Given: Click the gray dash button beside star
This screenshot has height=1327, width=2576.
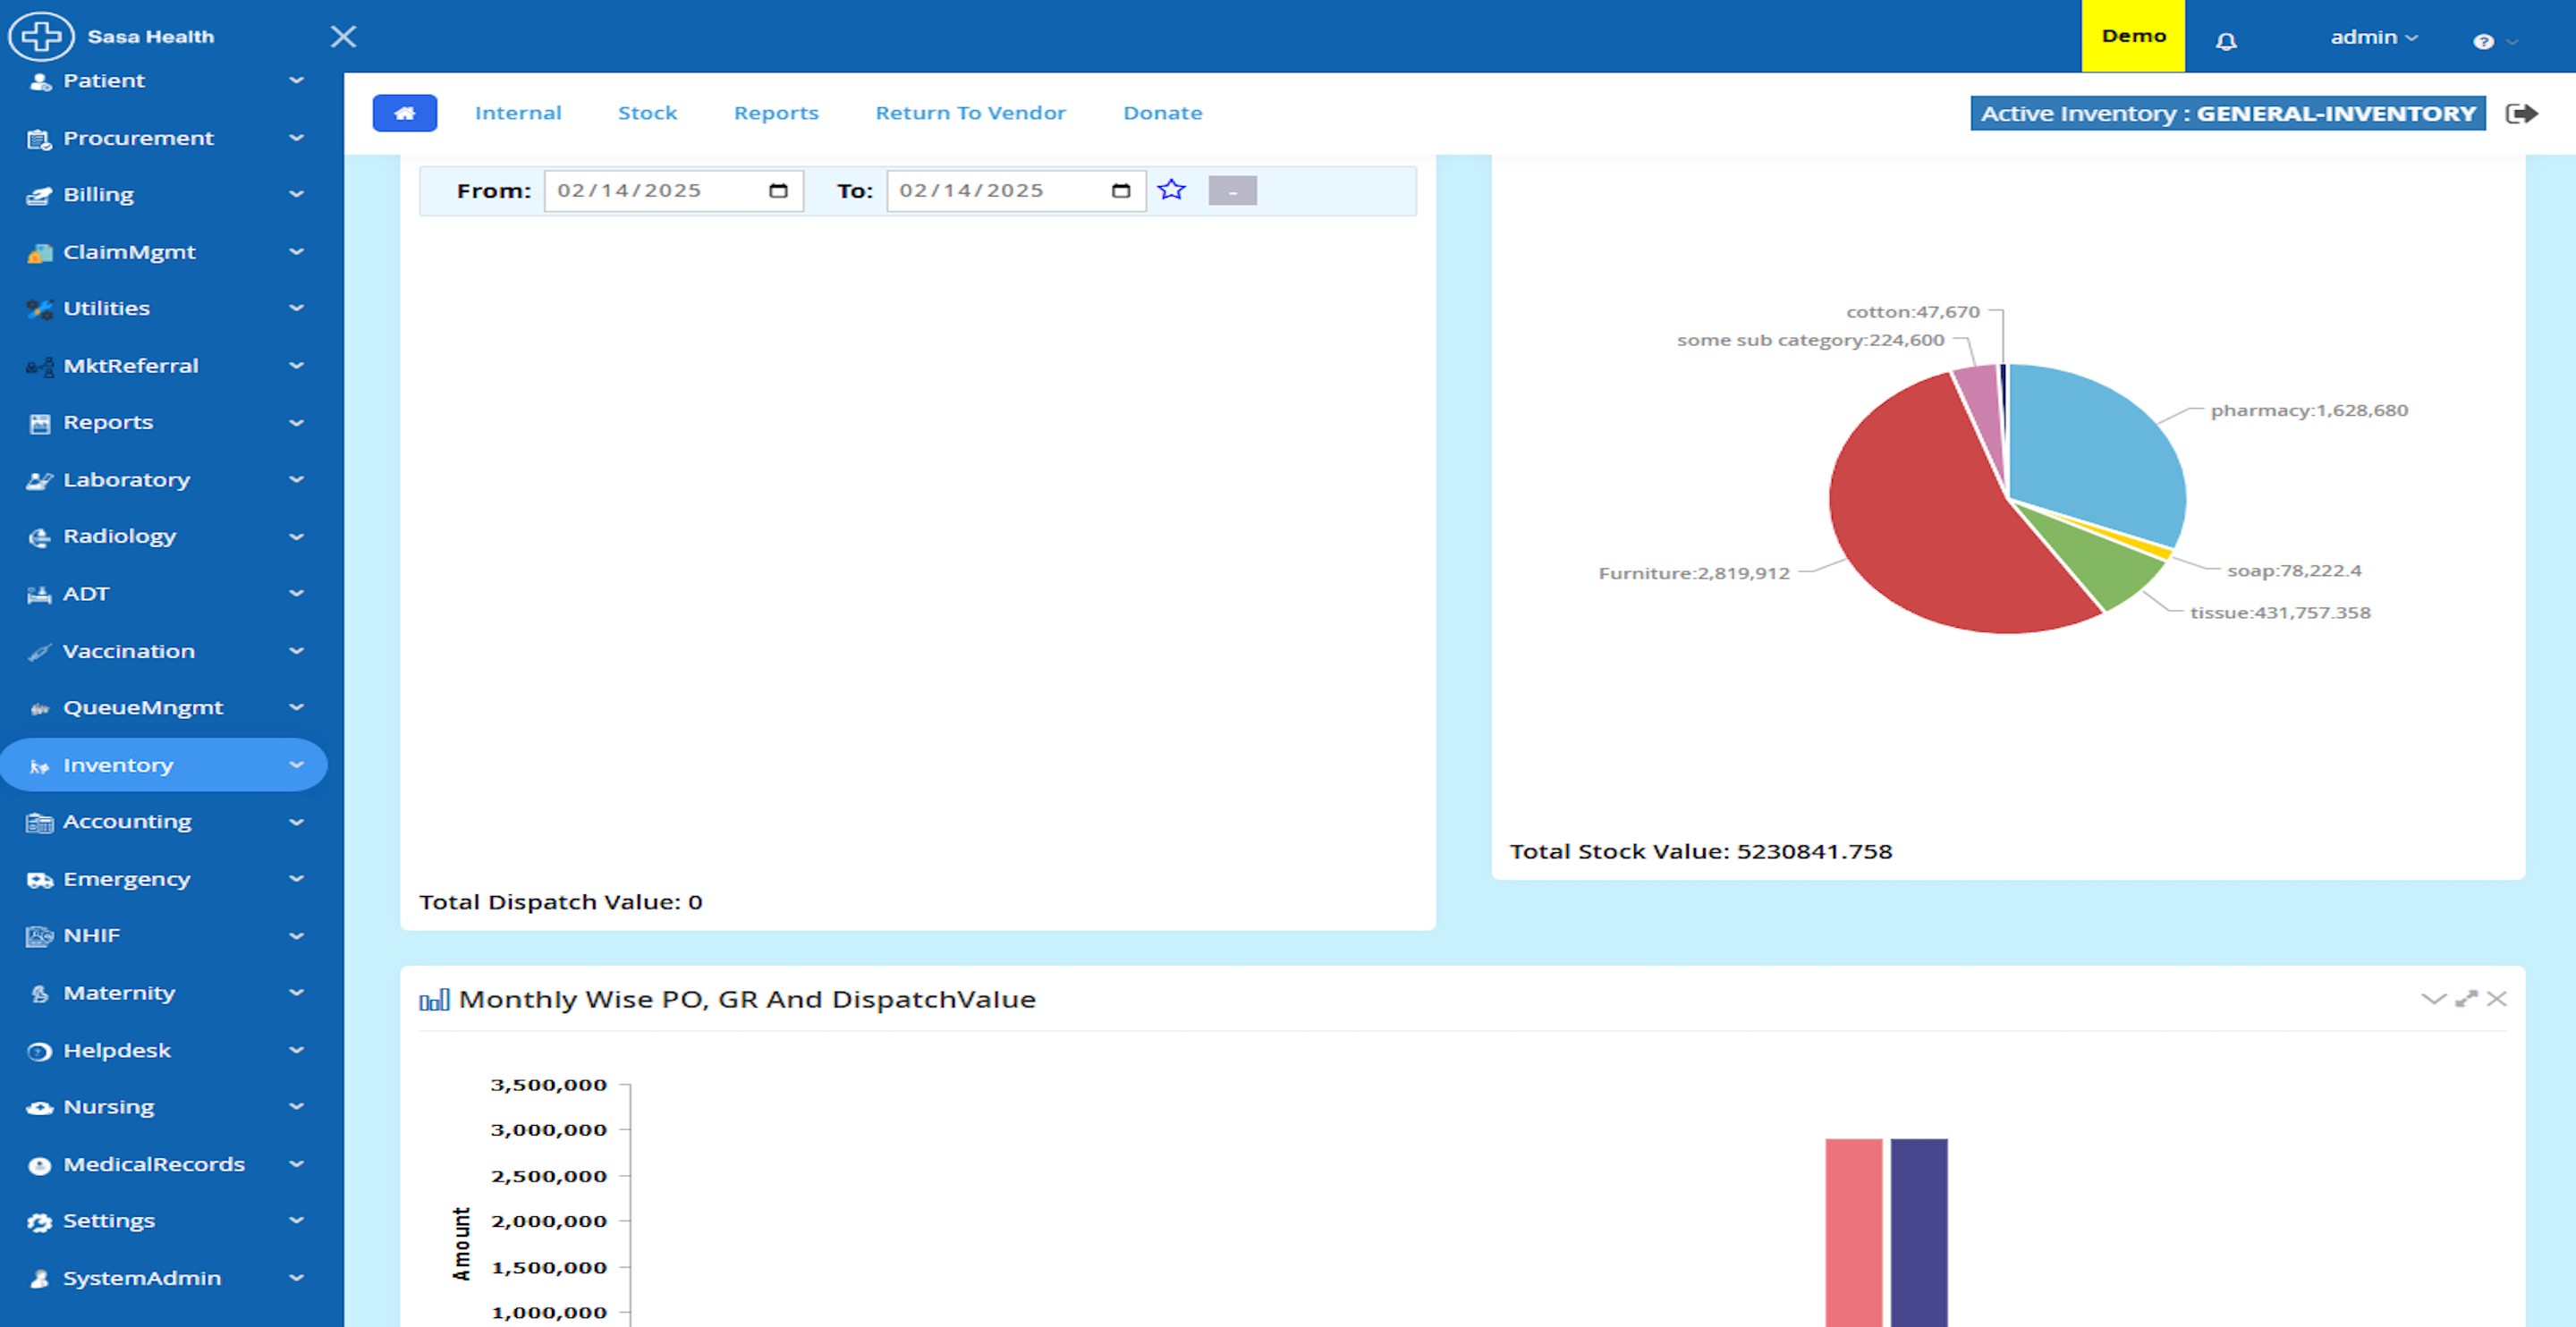Looking at the screenshot, I should [x=1232, y=190].
